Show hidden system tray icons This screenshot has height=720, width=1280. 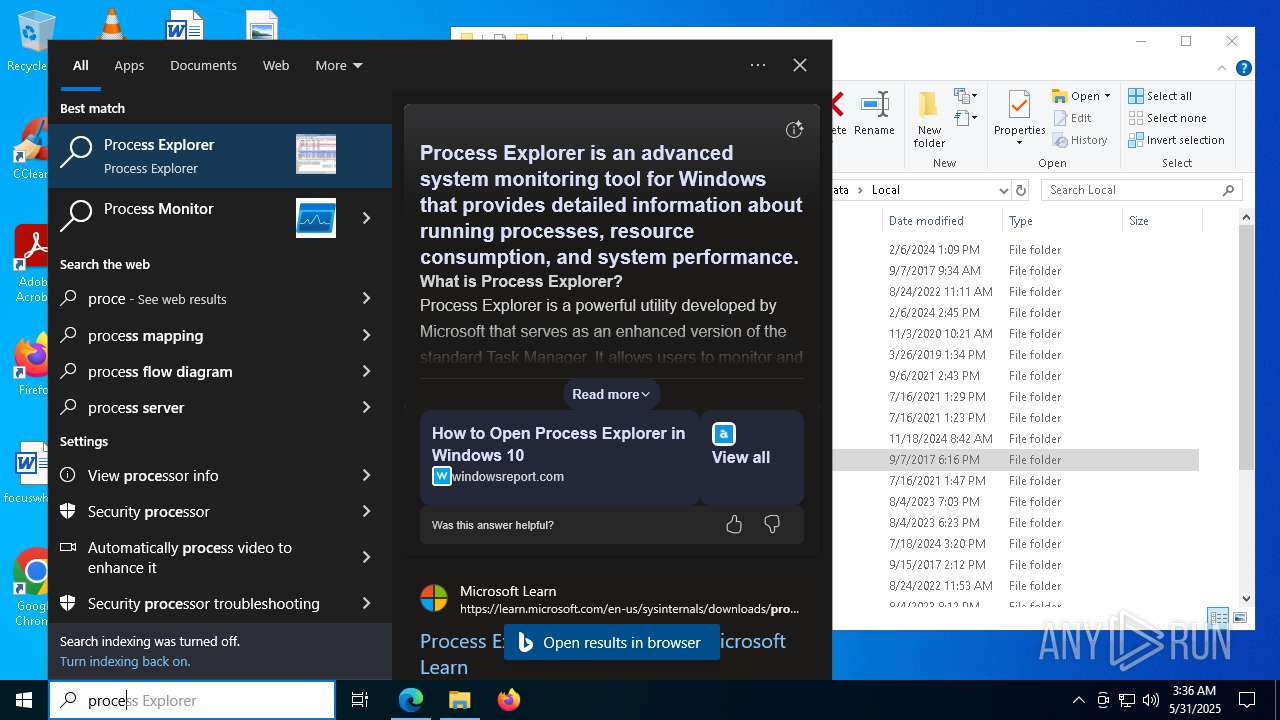(x=1078, y=700)
